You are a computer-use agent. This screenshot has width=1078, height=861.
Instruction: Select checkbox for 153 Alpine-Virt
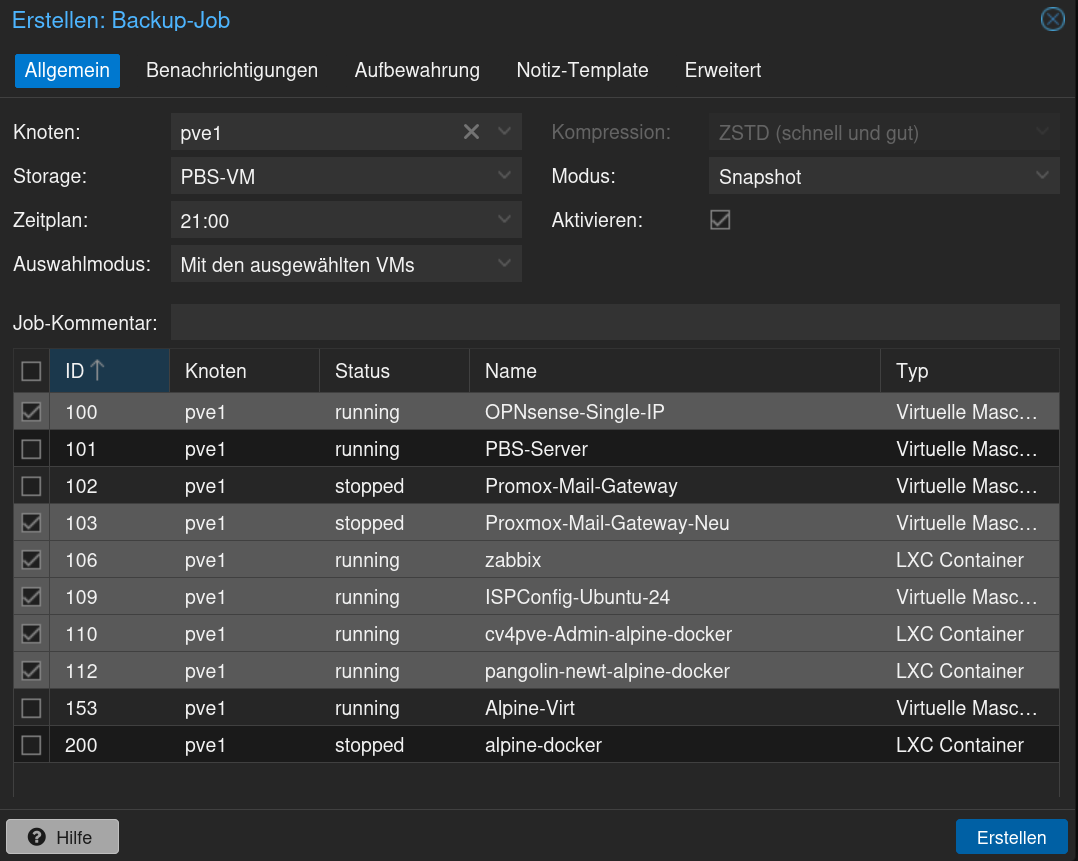(x=31, y=708)
